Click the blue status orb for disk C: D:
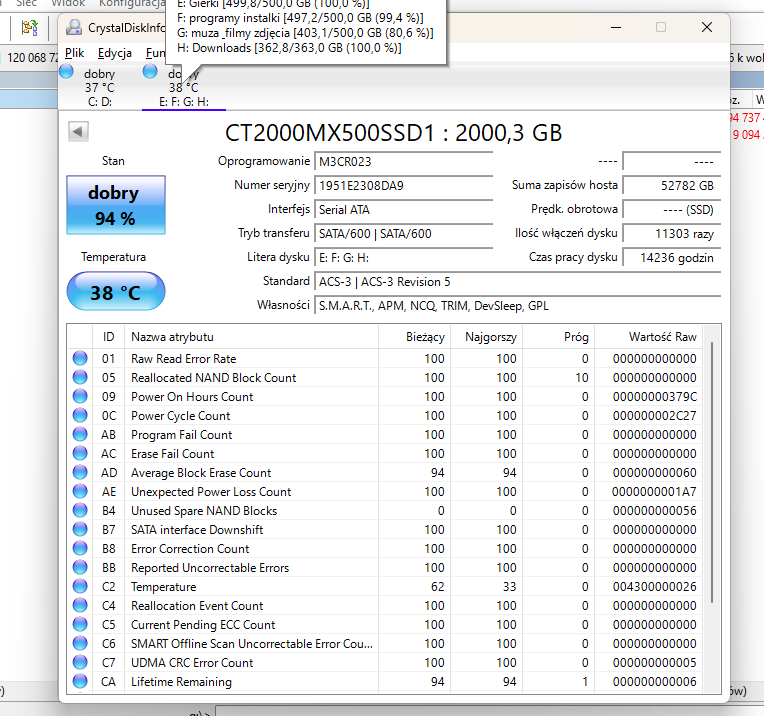 coord(67,71)
